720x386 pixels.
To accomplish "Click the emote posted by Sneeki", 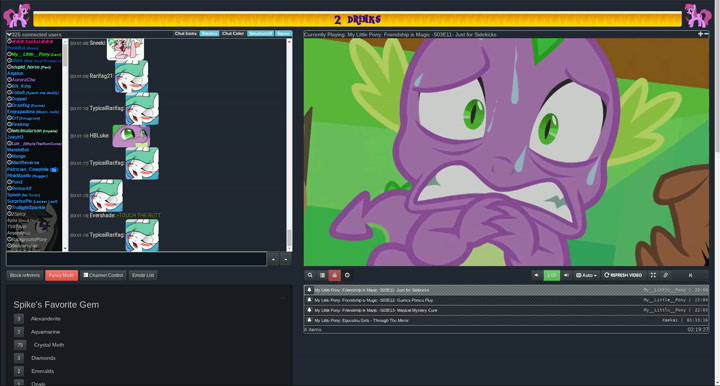I will pos(125,49).
